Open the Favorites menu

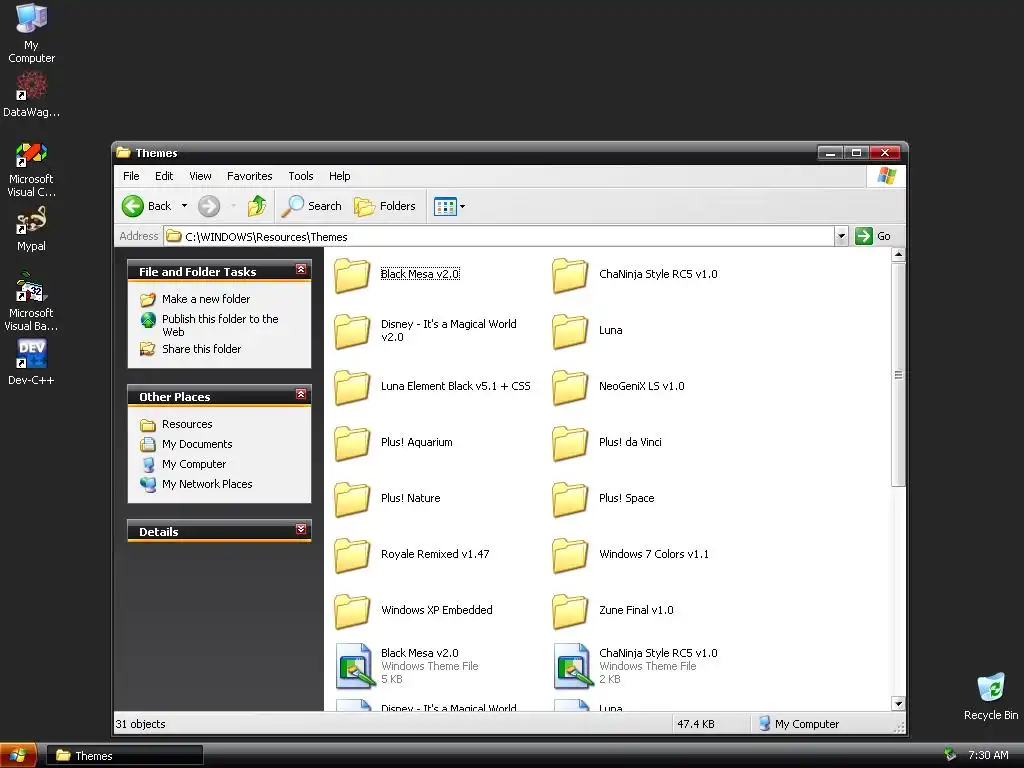(249, 176)
